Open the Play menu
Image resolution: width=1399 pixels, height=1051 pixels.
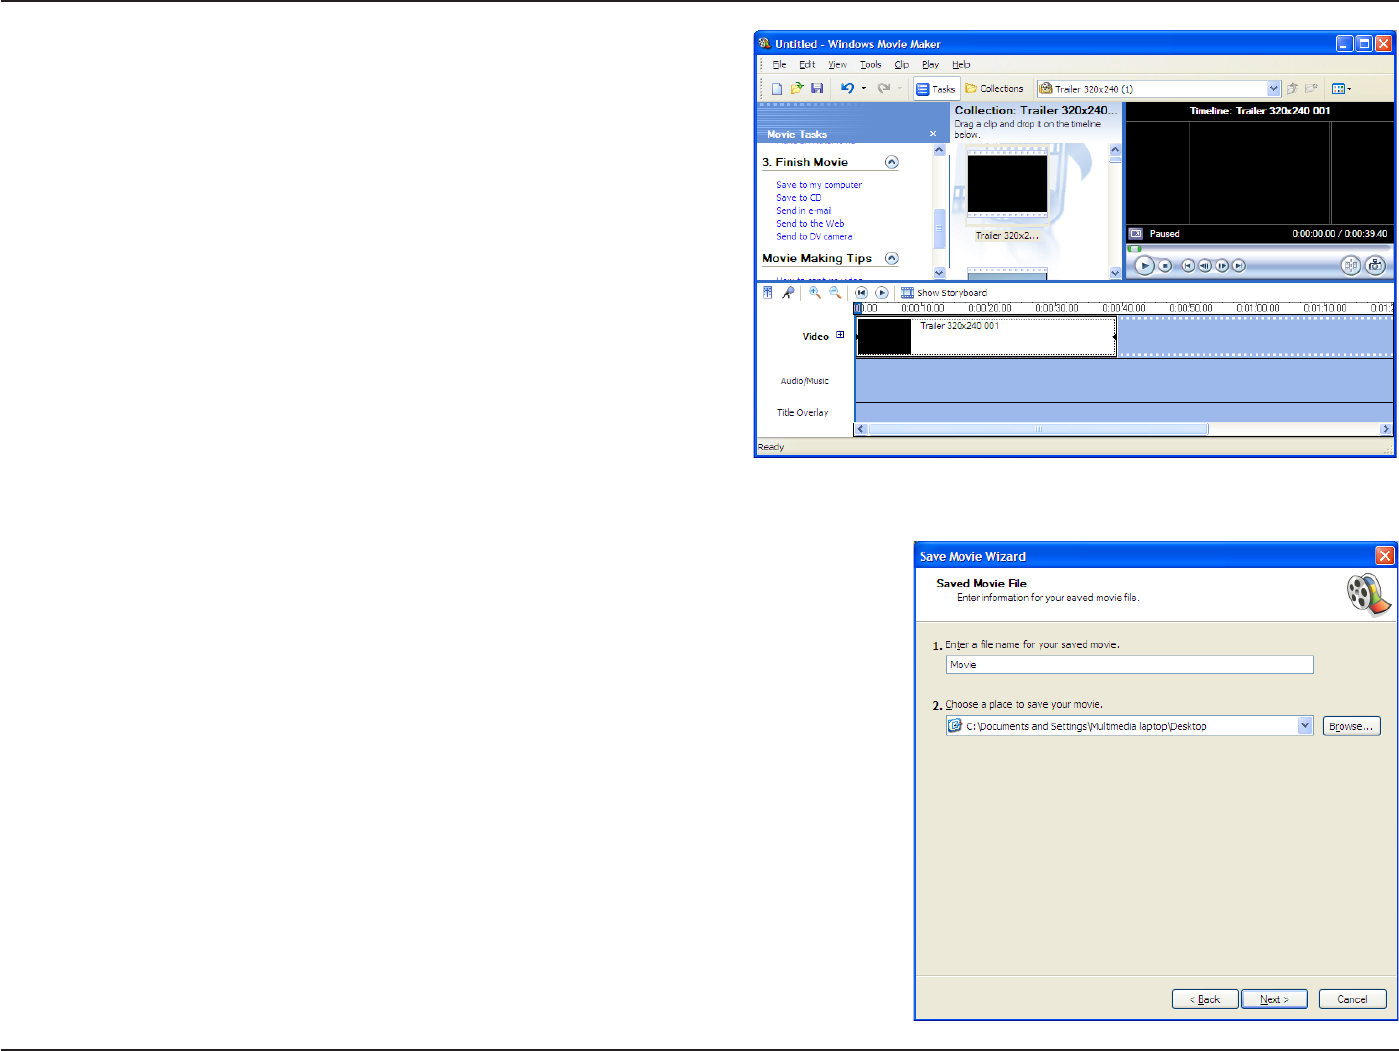click(x=931, y=65)
